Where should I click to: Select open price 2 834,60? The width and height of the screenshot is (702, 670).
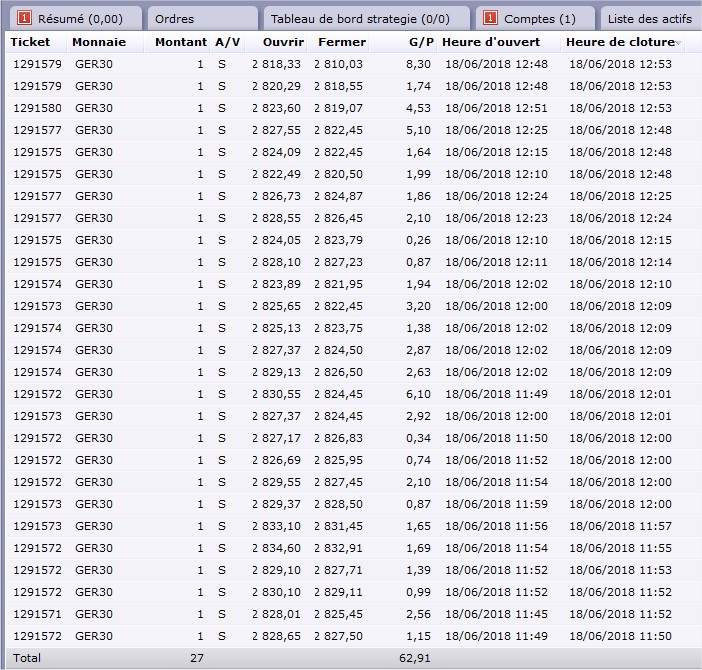[x=276, y=548]
